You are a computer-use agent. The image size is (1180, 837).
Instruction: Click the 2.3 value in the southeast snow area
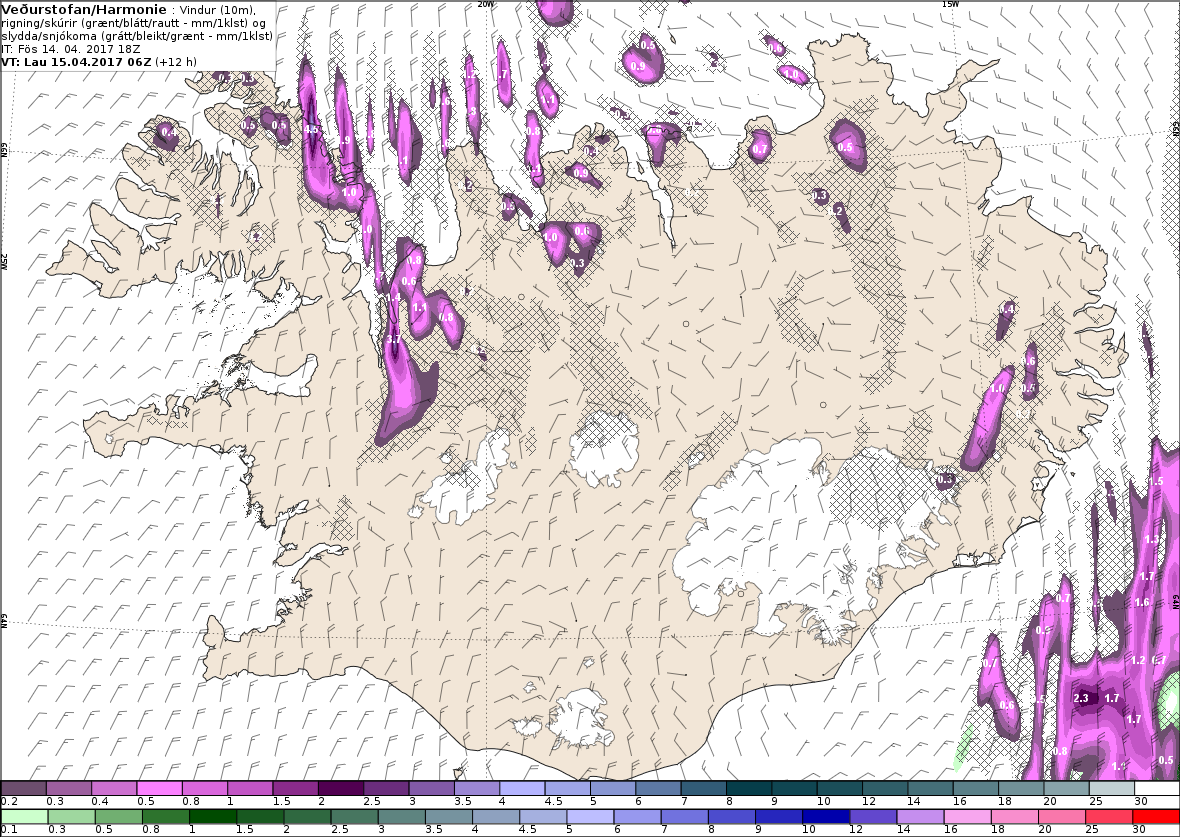pos(1081,698)
